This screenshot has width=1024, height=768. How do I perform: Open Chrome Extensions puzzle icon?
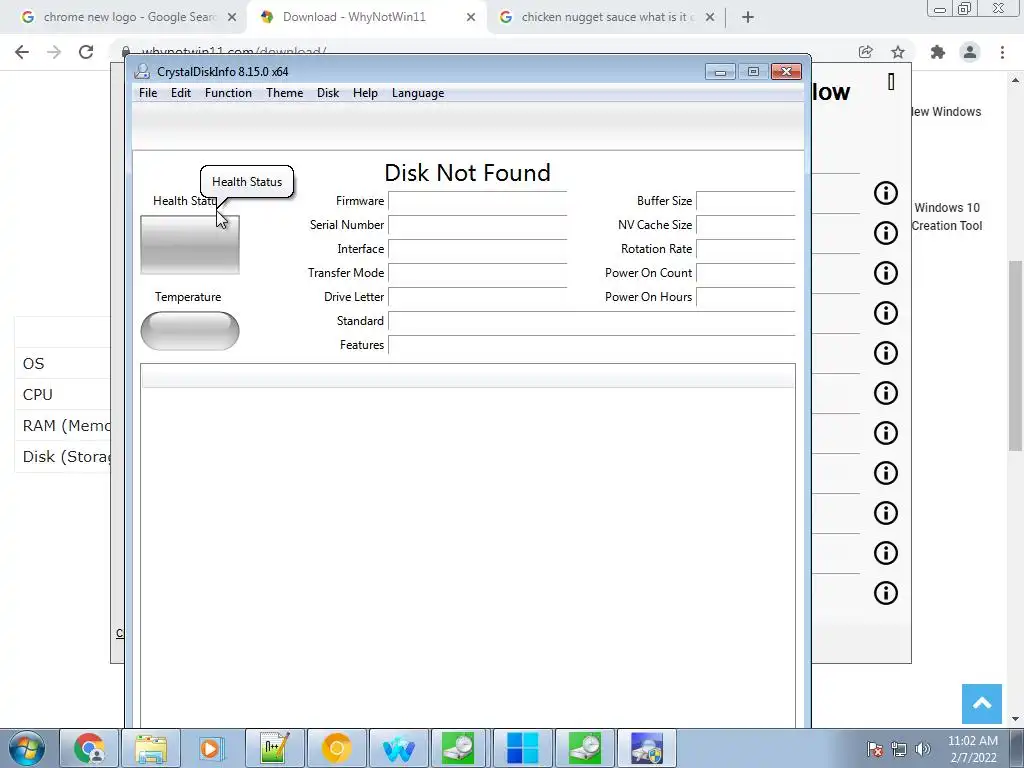click(938, 52)
